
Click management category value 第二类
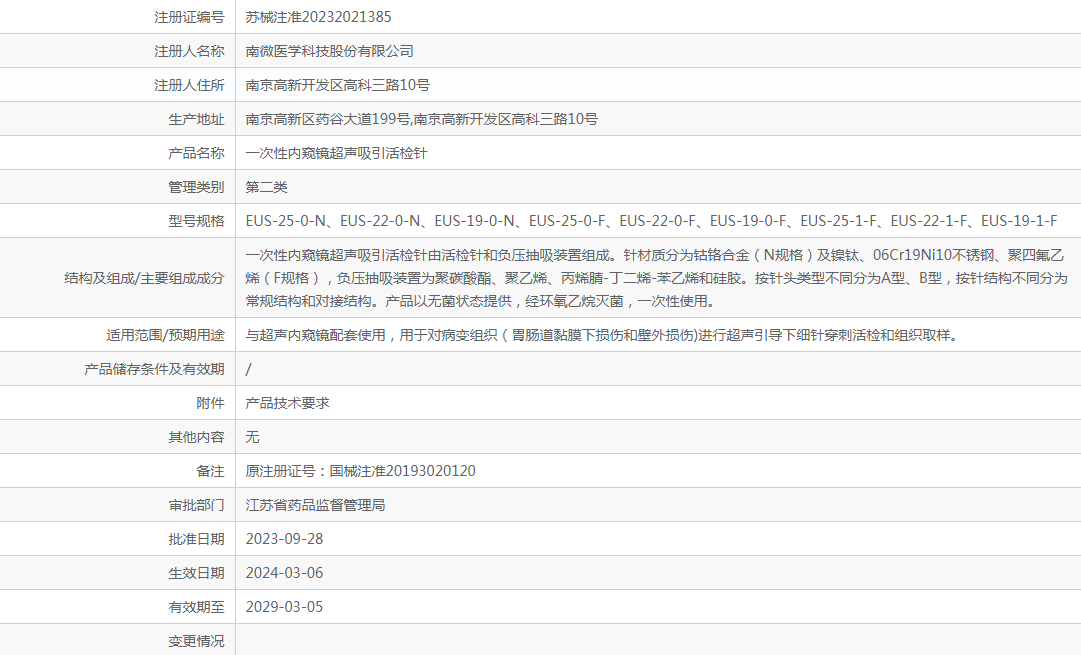pyautogui.click(x=266, y=187)
